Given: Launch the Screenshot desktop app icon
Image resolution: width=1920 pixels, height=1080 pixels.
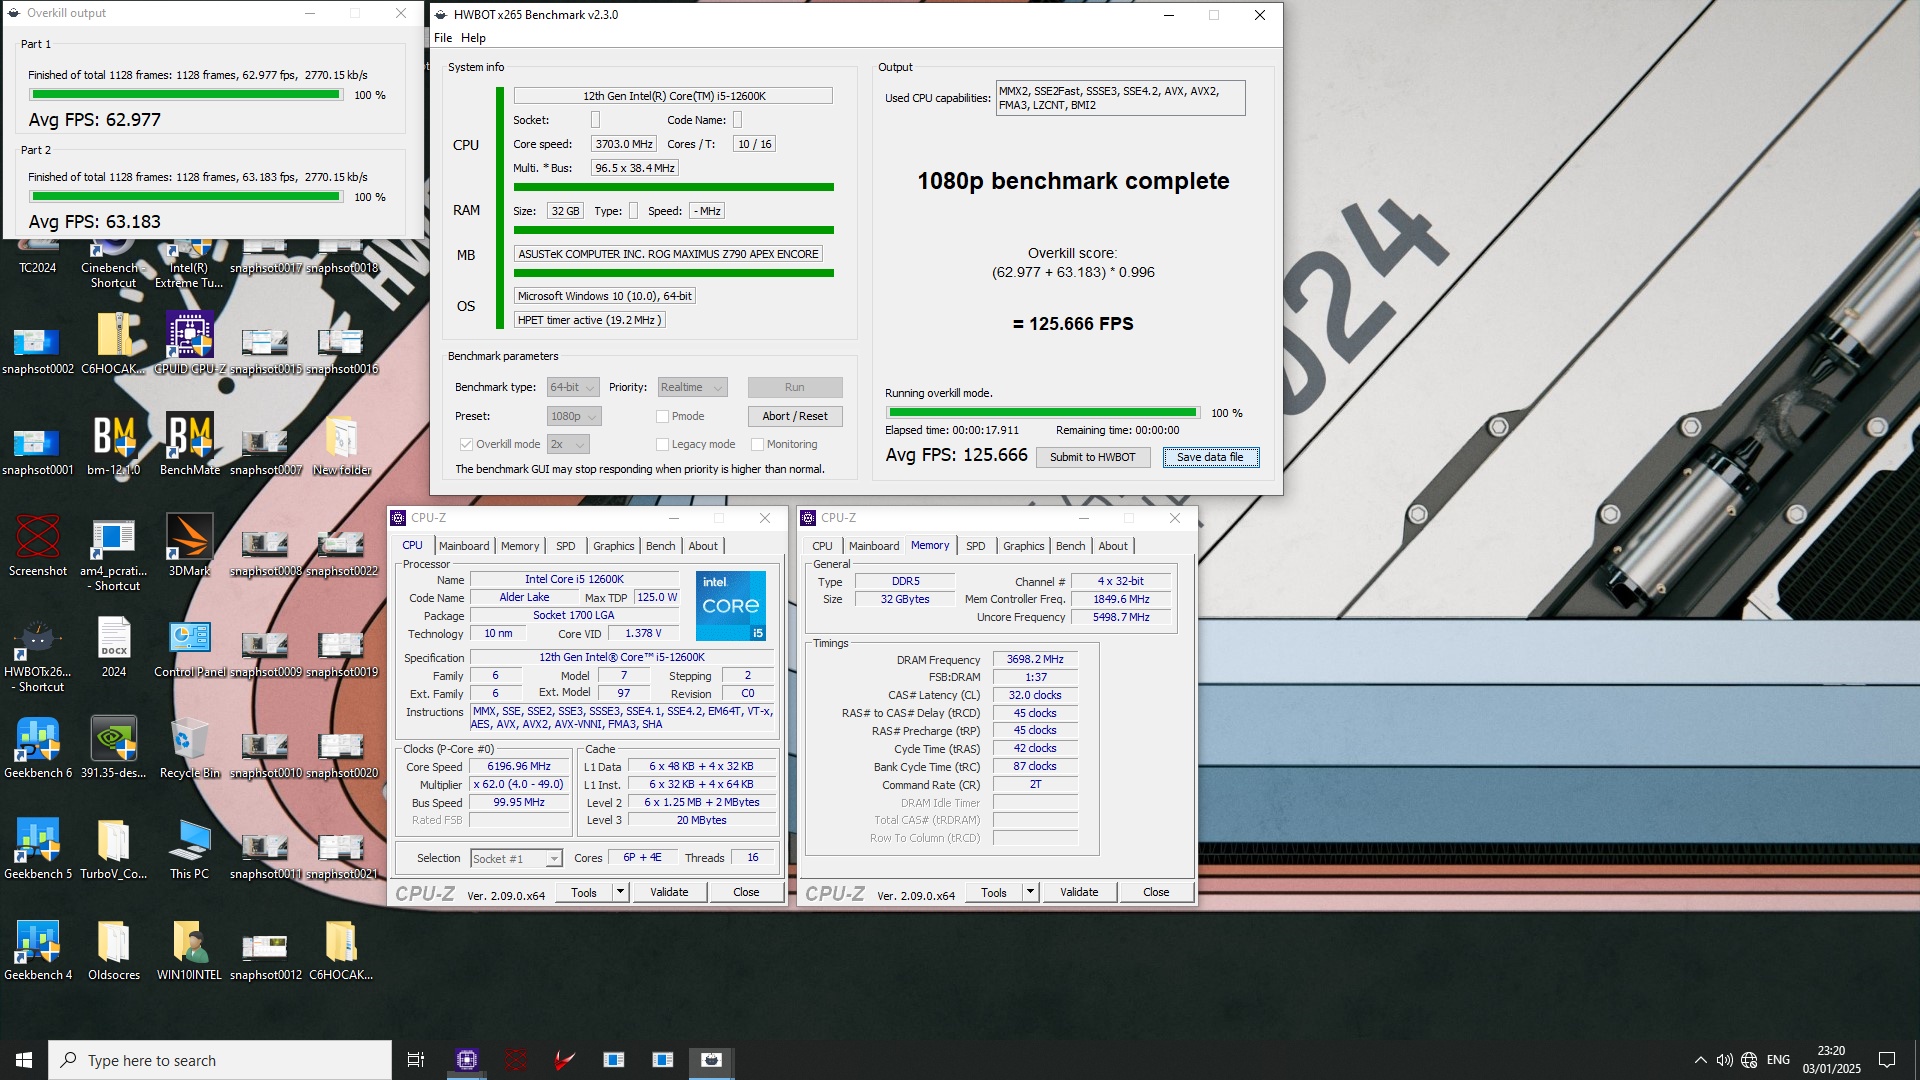Looking at the screenshot, I should (x=38, y=545).
